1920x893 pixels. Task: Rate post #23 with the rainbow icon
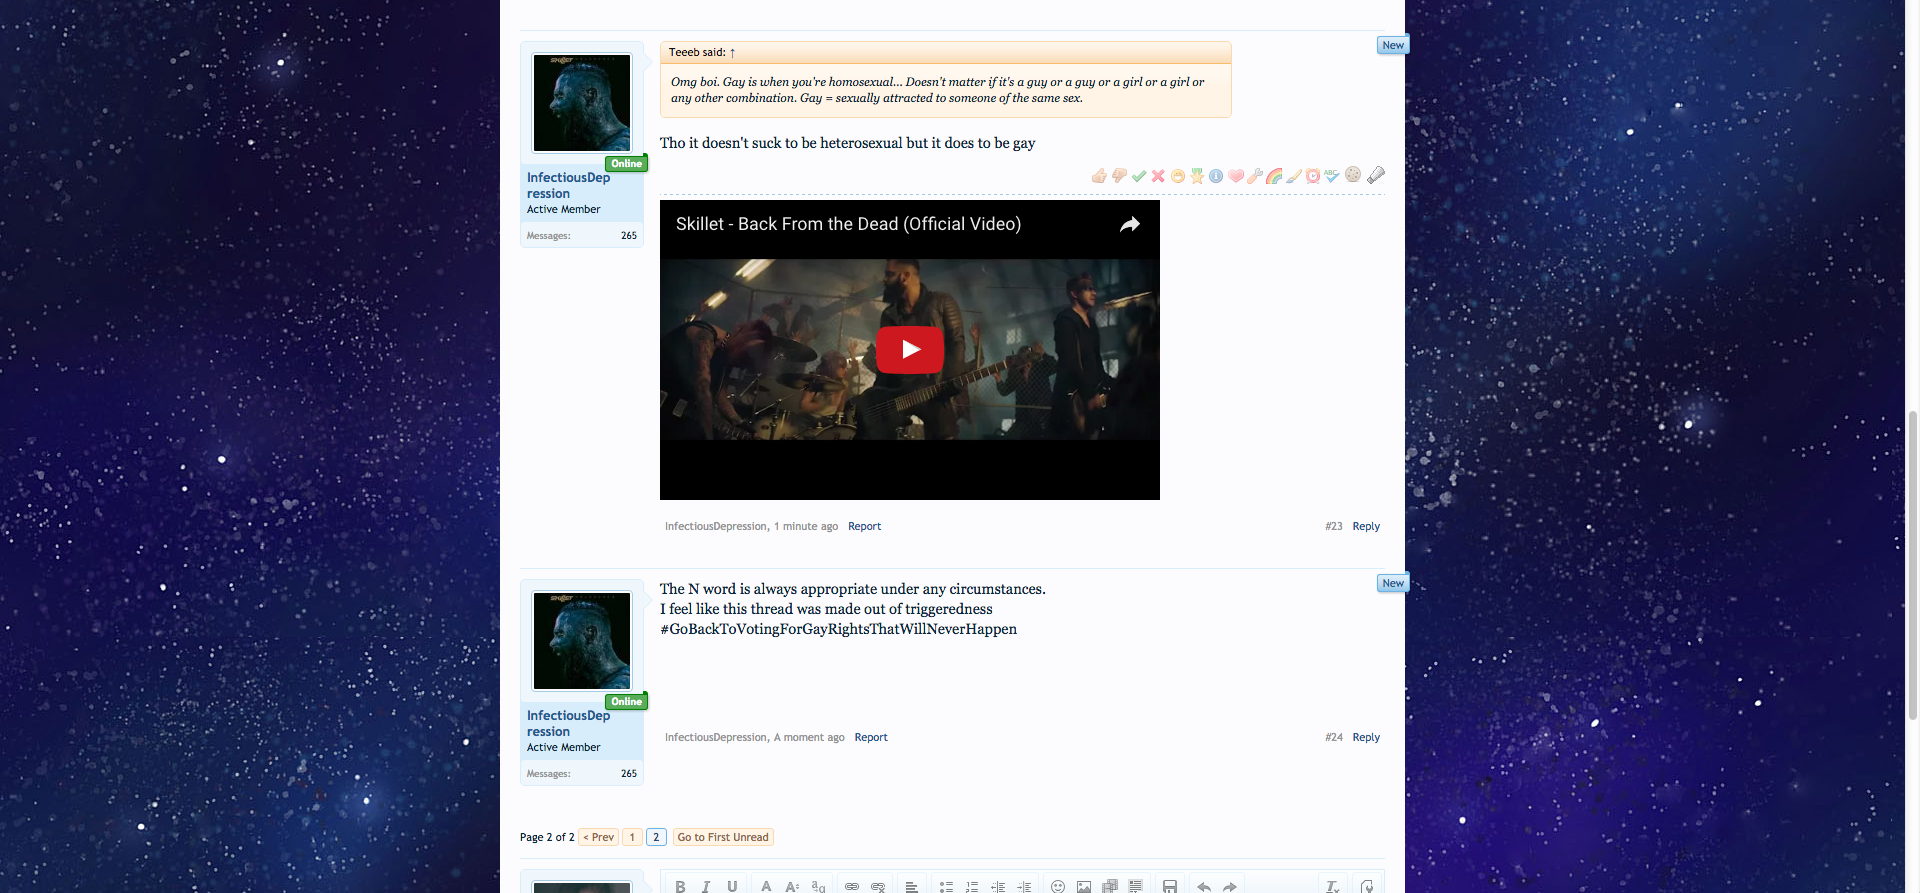[1274, 176]
